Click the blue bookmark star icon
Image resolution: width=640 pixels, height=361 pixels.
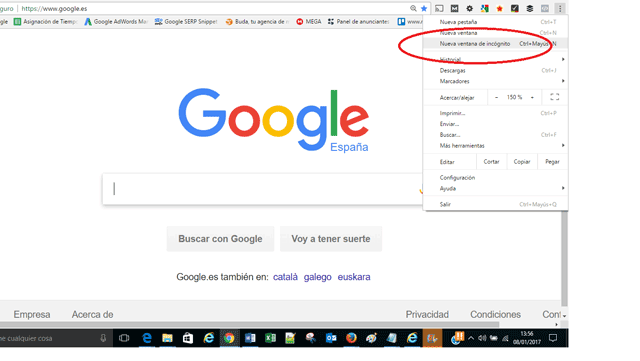[x=424, y=8]
